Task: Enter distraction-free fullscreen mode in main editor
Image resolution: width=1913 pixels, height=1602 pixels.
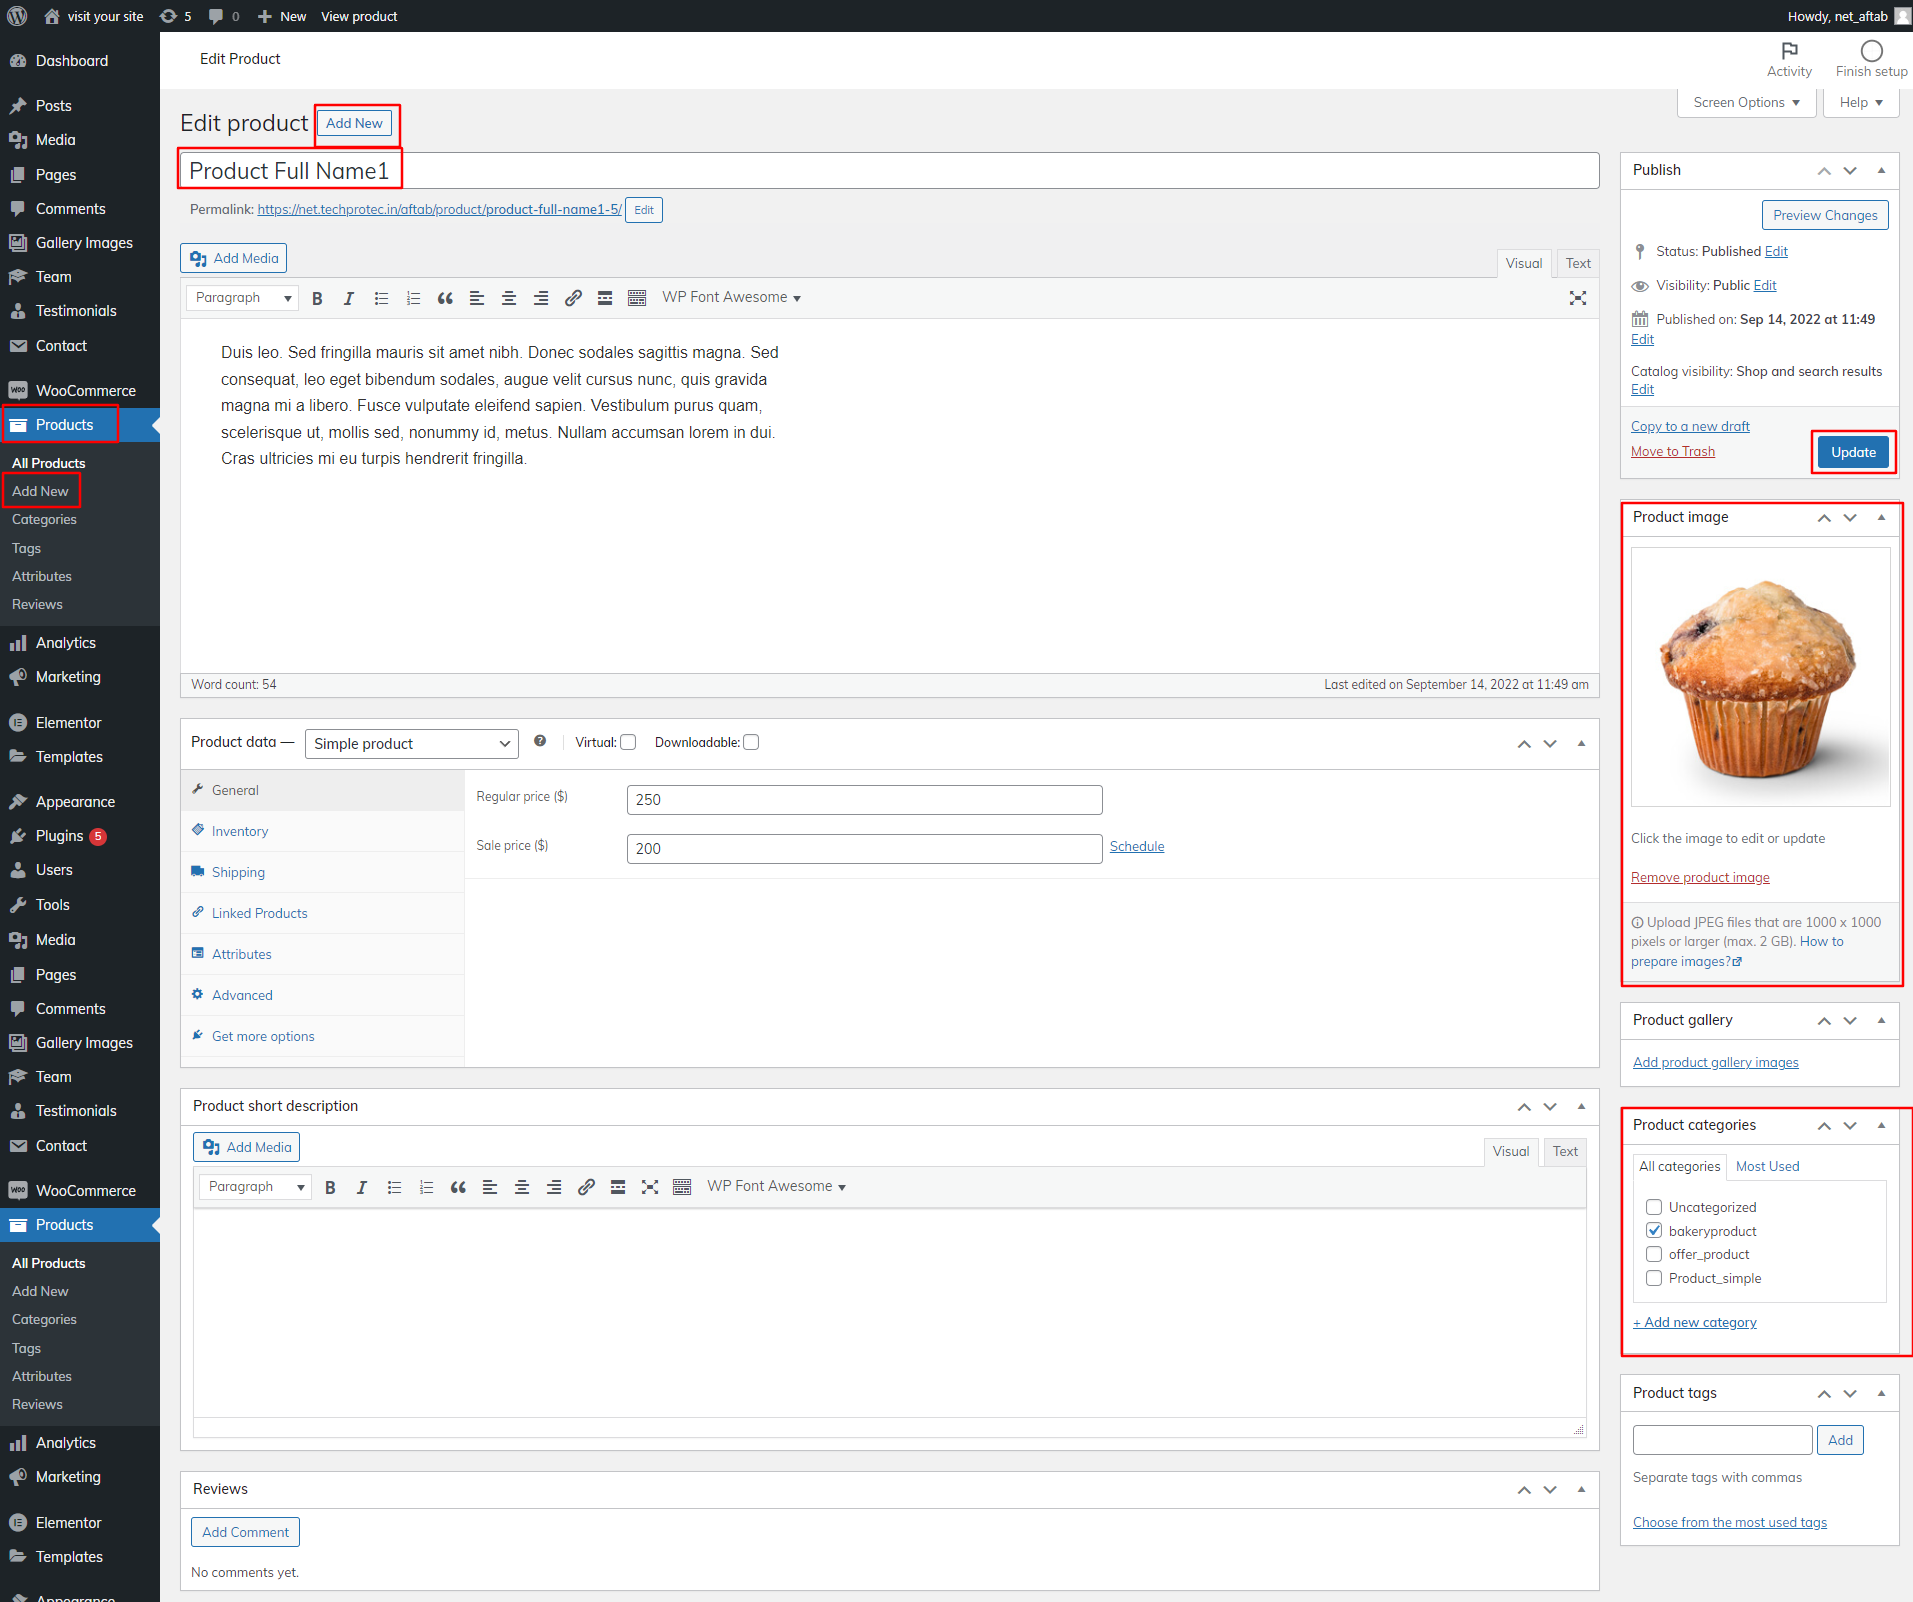Action: [1577, 298]
